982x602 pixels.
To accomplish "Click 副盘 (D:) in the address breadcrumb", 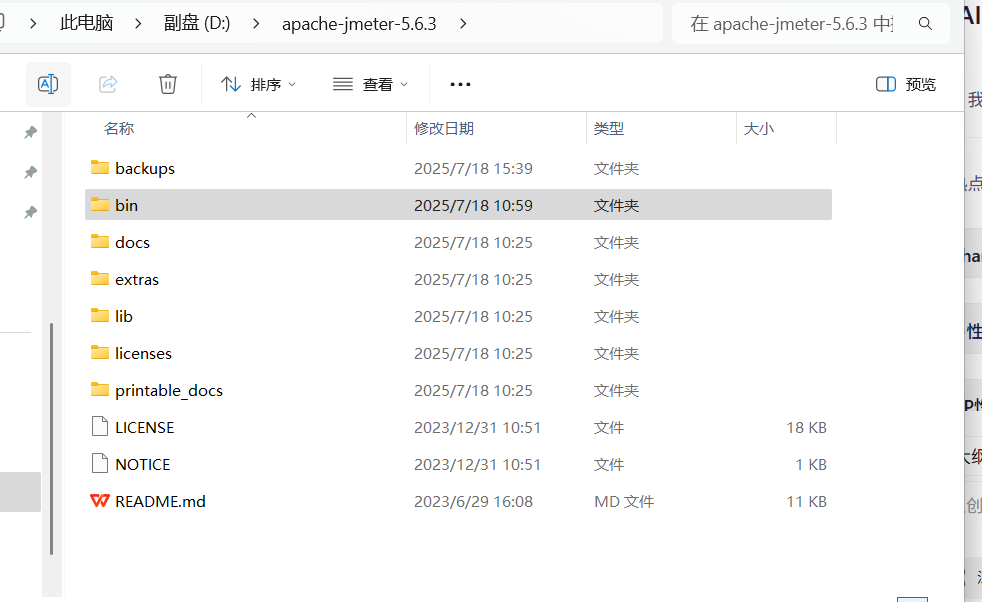I will point(197,24).
